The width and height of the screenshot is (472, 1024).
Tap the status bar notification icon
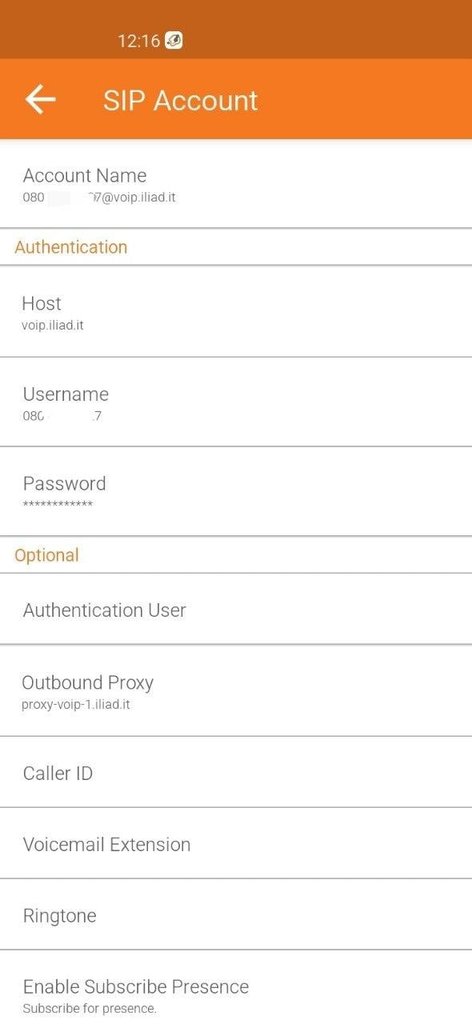coord(174,40)
